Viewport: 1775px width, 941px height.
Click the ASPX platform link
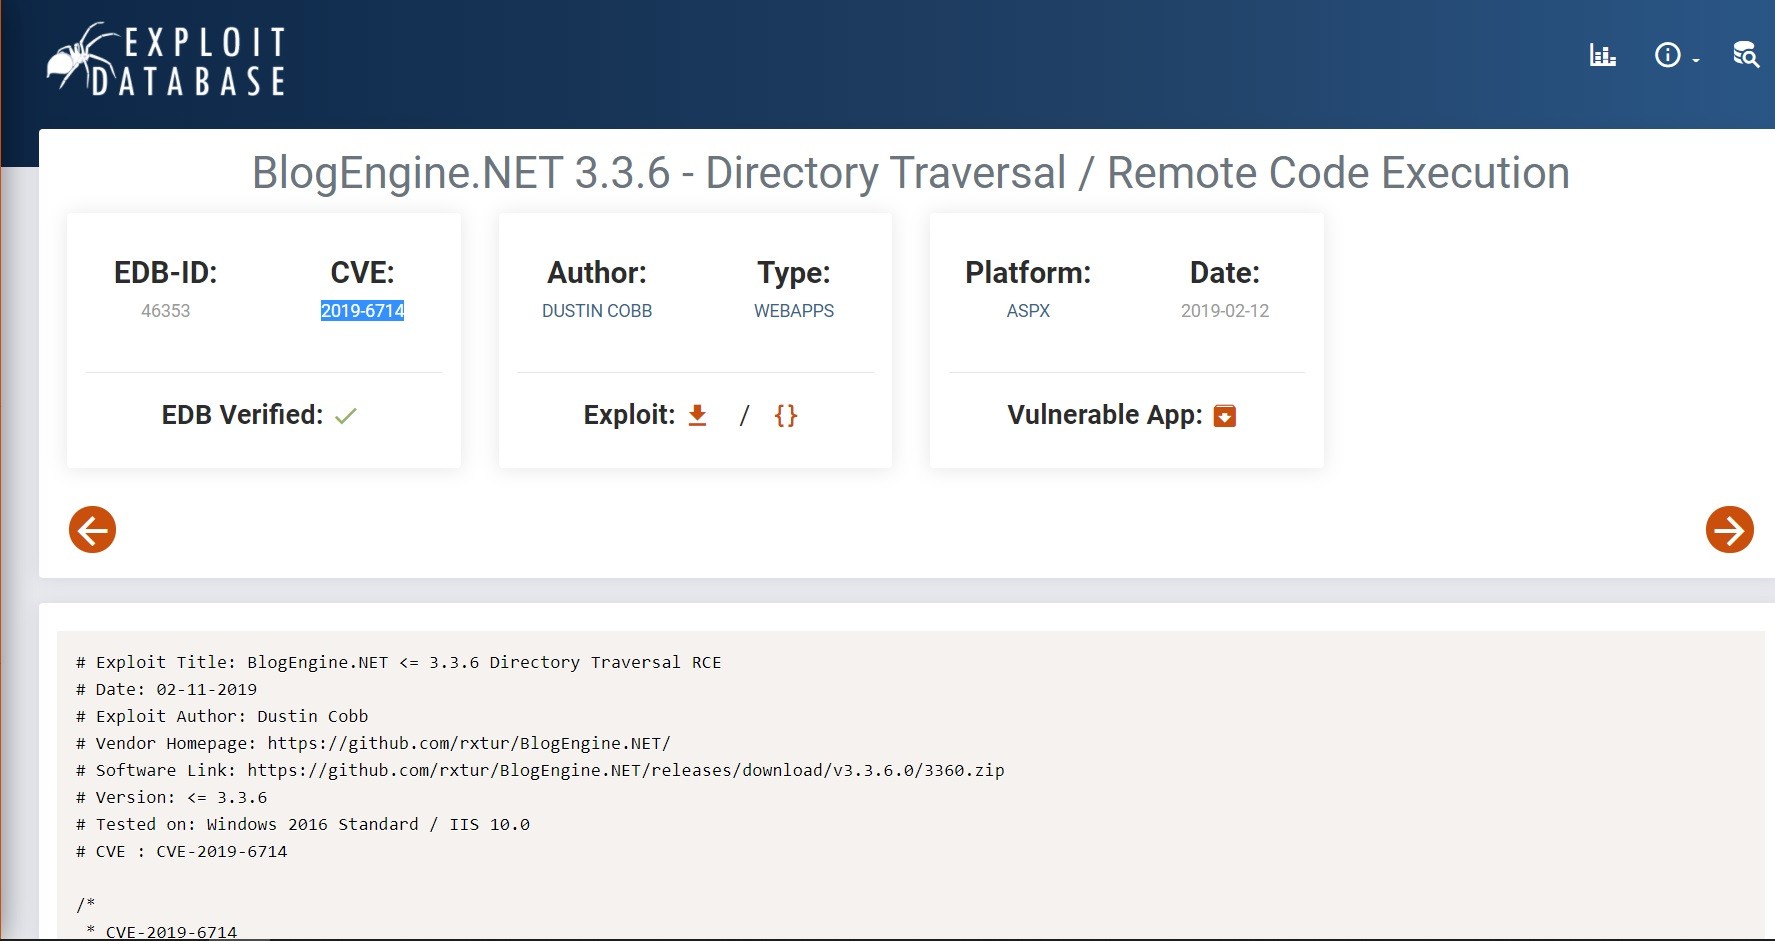(1028, 311)
